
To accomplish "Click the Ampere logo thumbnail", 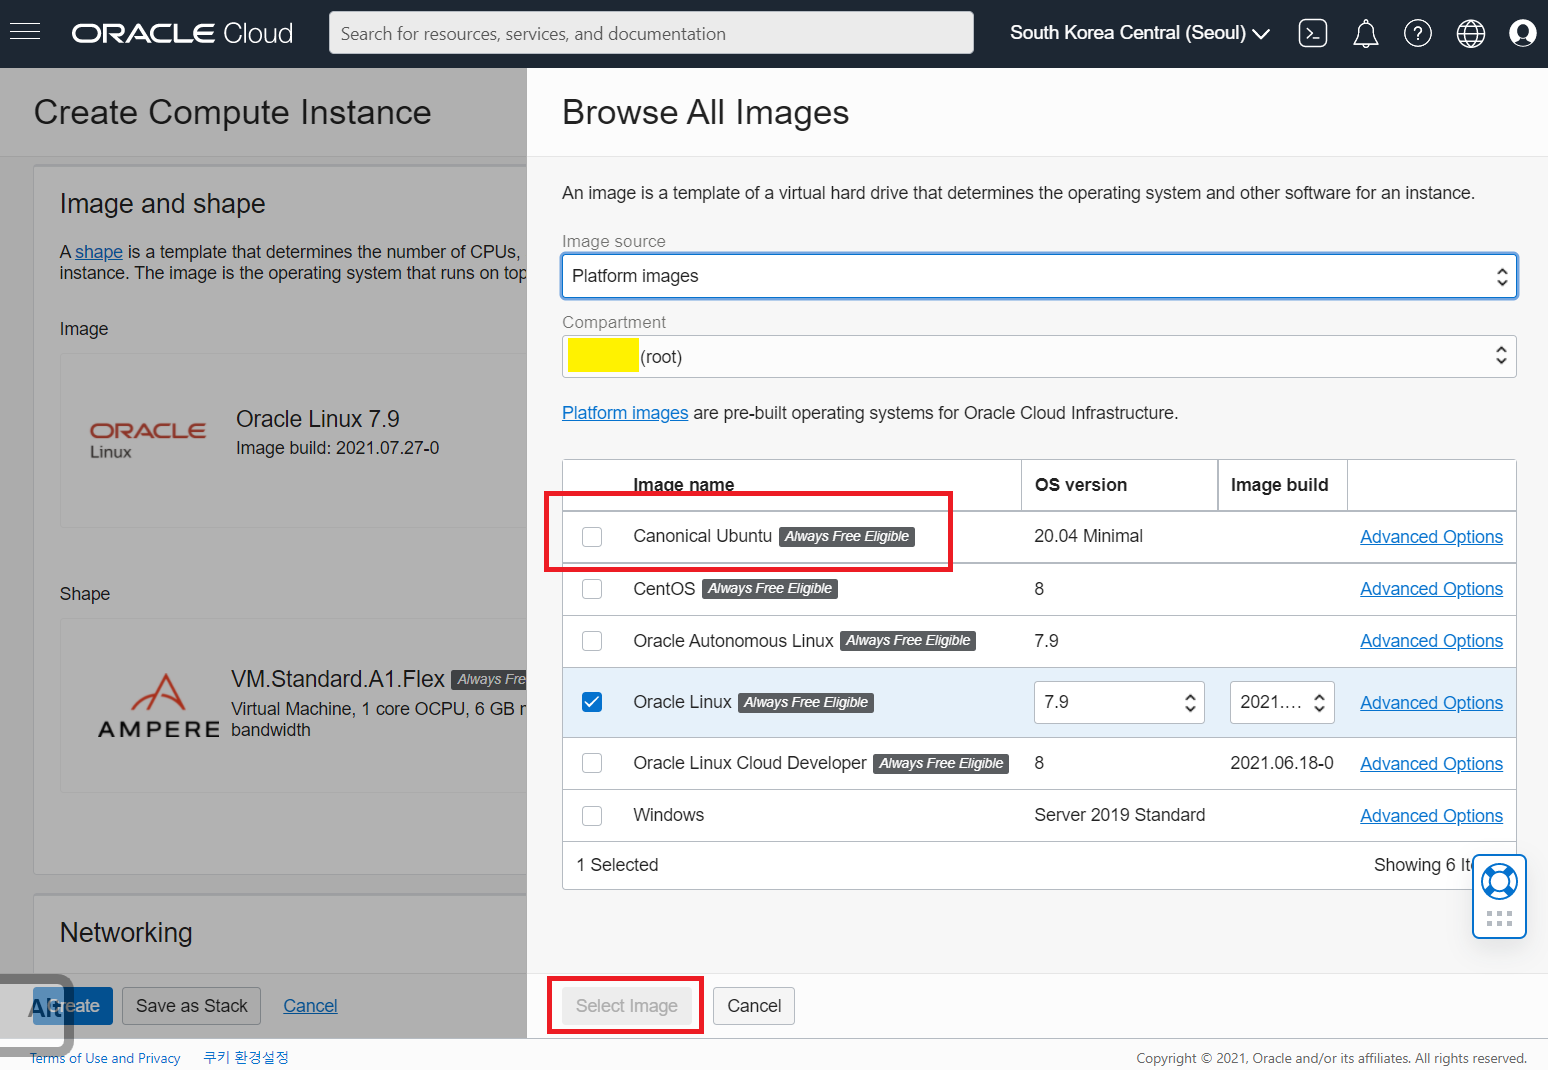I will (159, 706).
